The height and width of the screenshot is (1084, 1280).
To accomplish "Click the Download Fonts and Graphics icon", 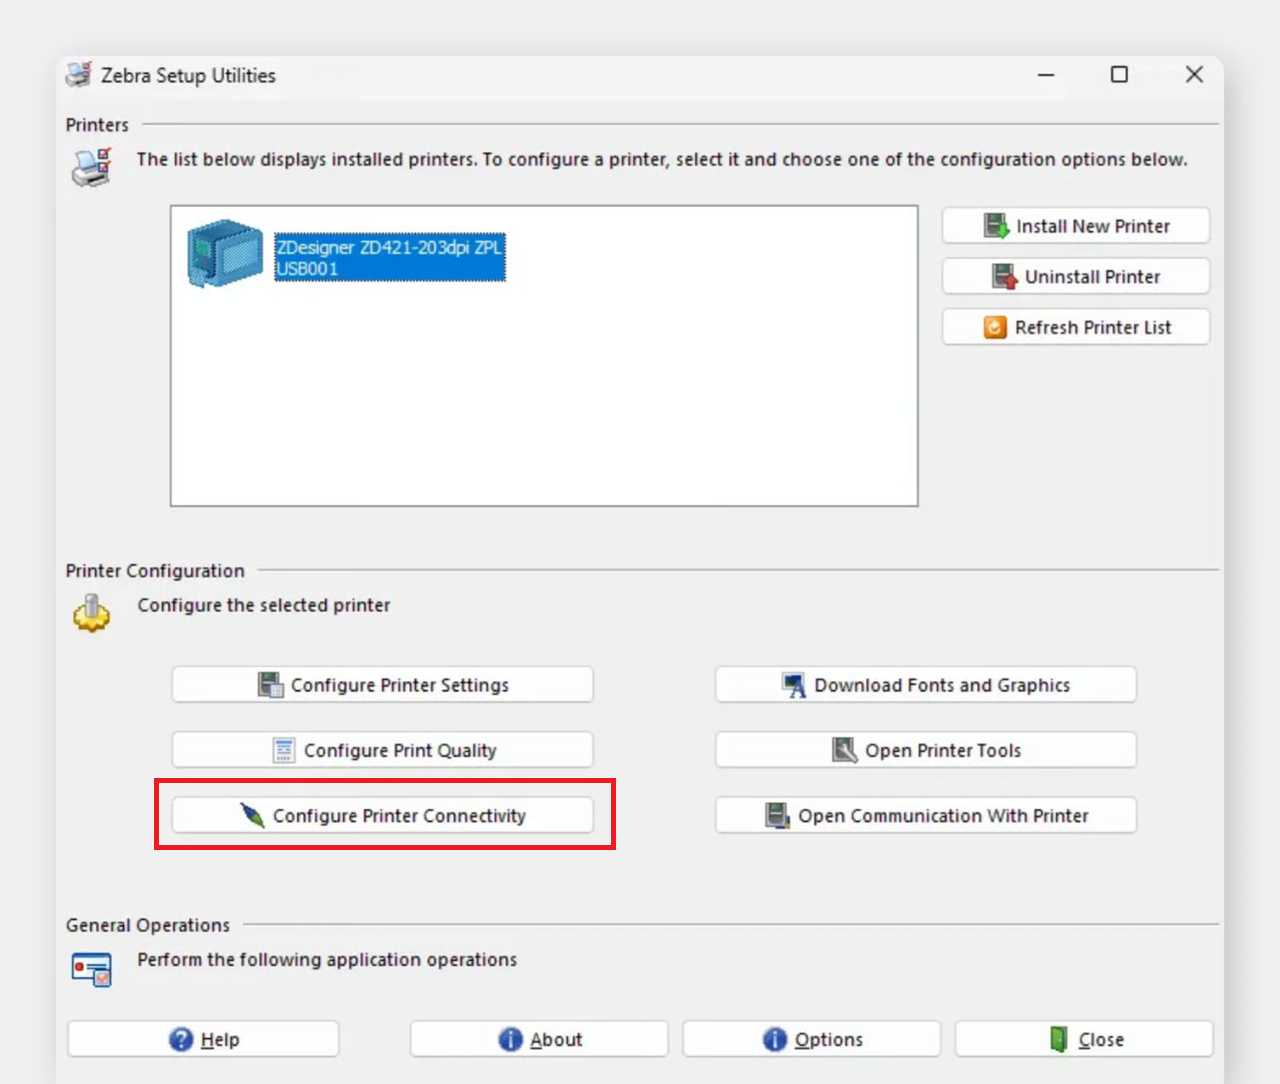I will coord(794,685).
